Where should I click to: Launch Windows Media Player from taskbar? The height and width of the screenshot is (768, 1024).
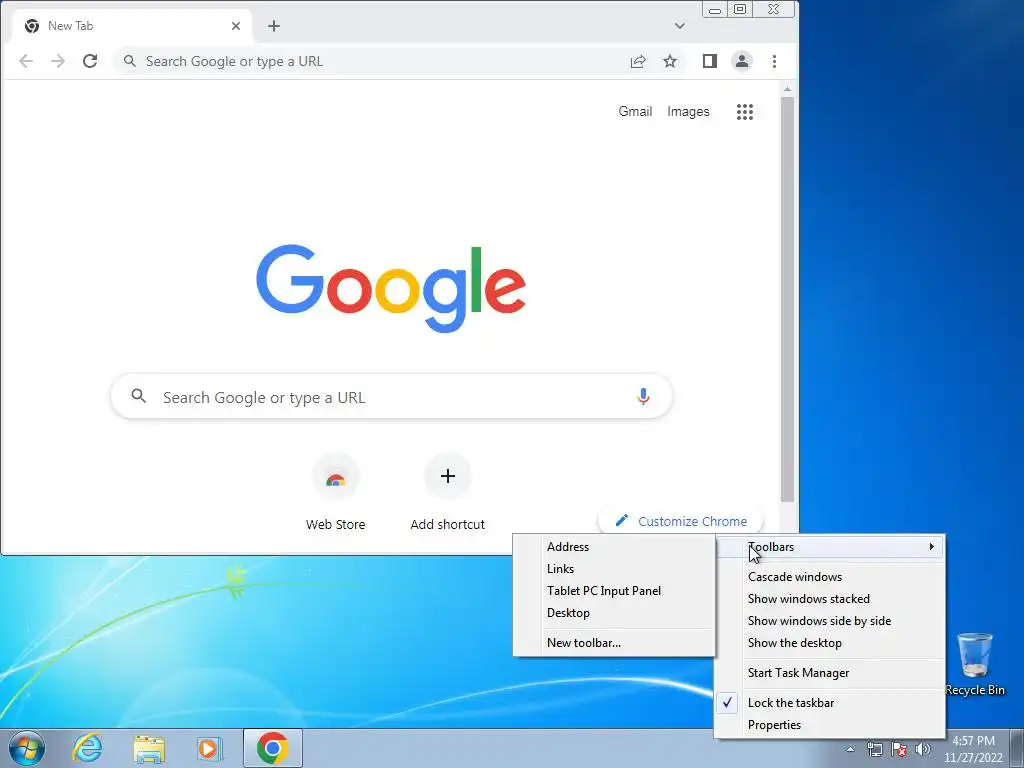point(209,748)
